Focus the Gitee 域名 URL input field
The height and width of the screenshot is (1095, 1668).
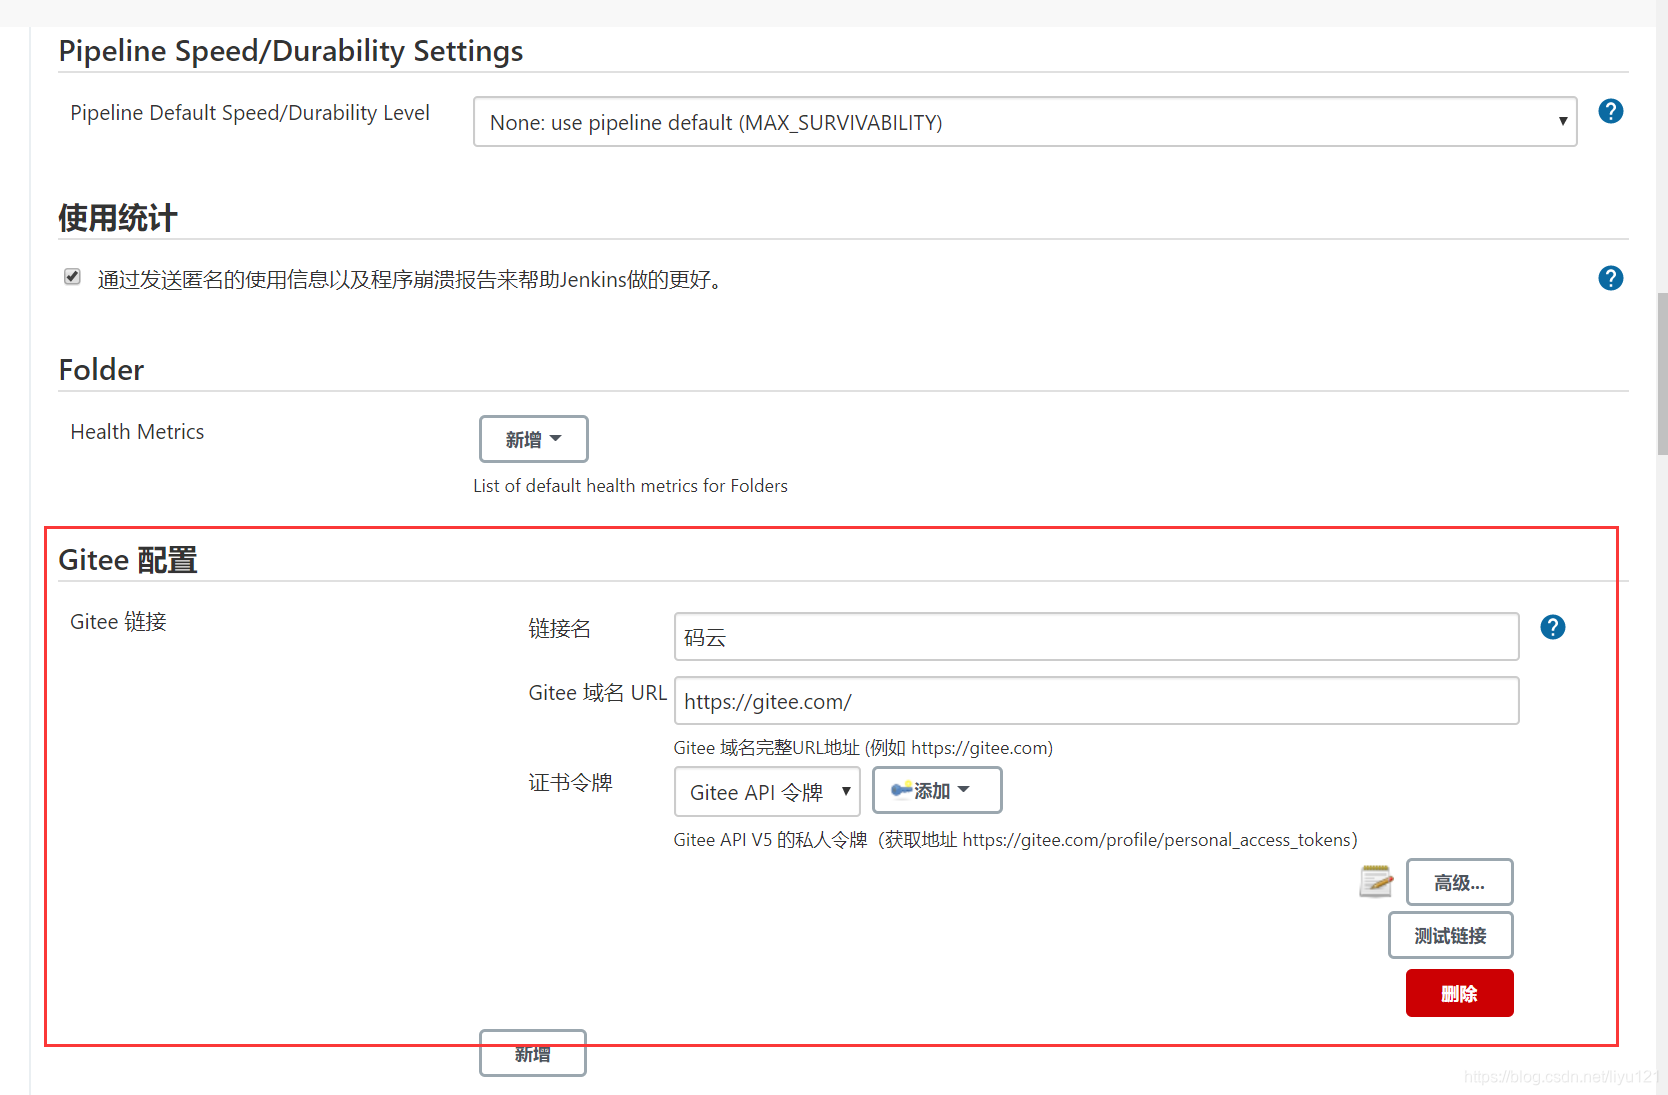point(1096,701)
